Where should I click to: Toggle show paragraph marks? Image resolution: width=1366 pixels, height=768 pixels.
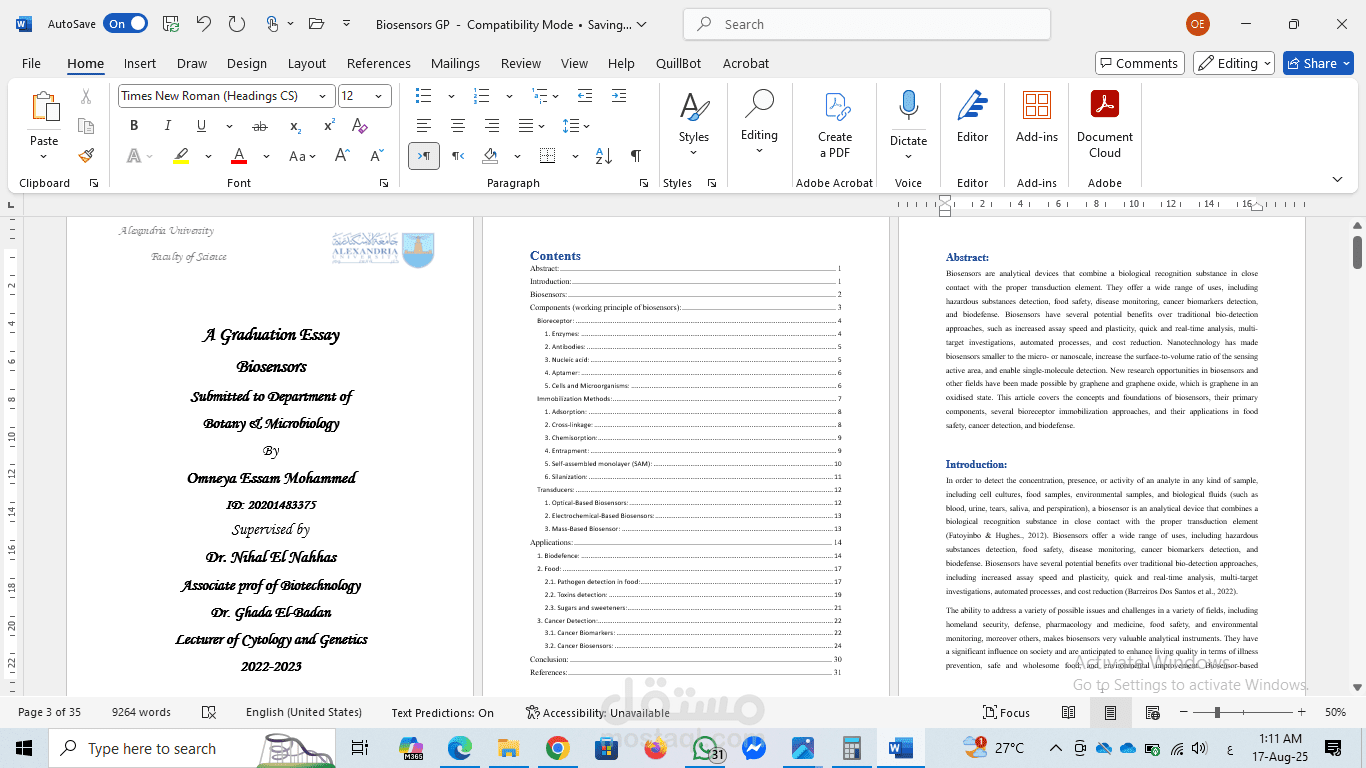click(636, 156)
